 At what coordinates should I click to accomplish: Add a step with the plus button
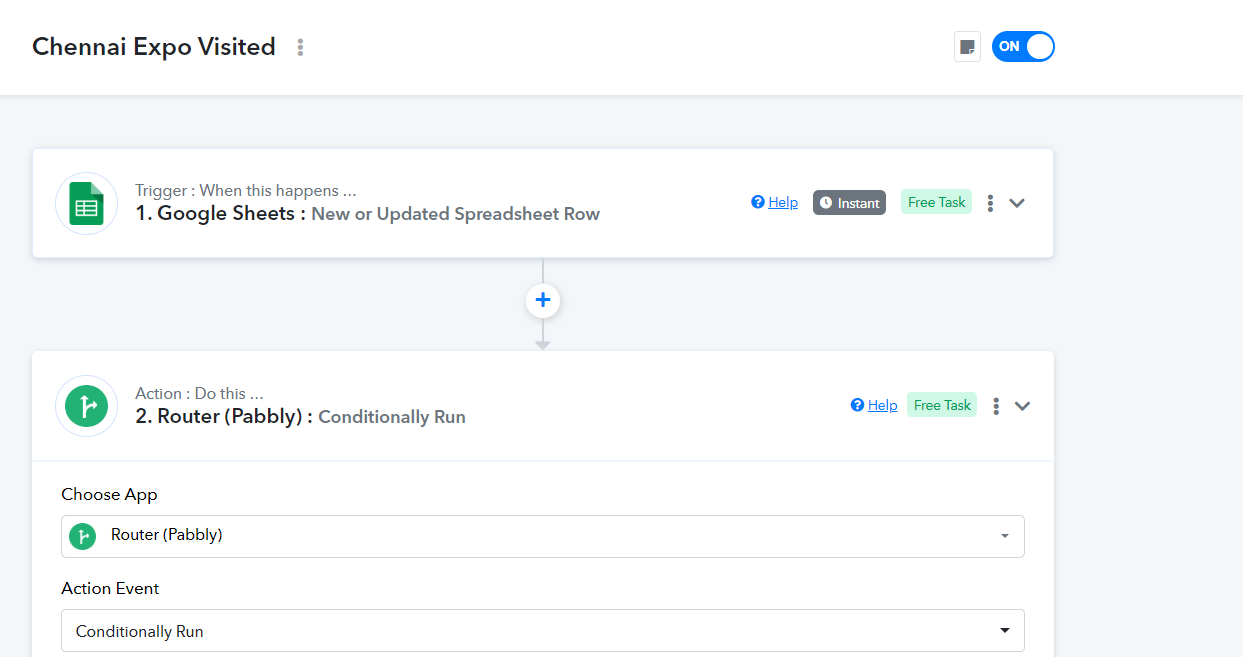pos(543,300)
